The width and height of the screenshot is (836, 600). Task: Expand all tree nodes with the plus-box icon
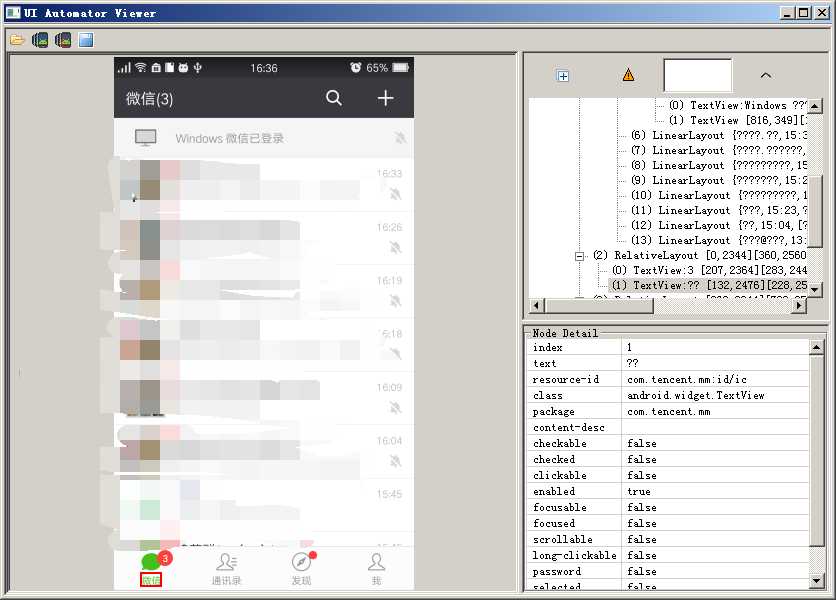(562, 76)
